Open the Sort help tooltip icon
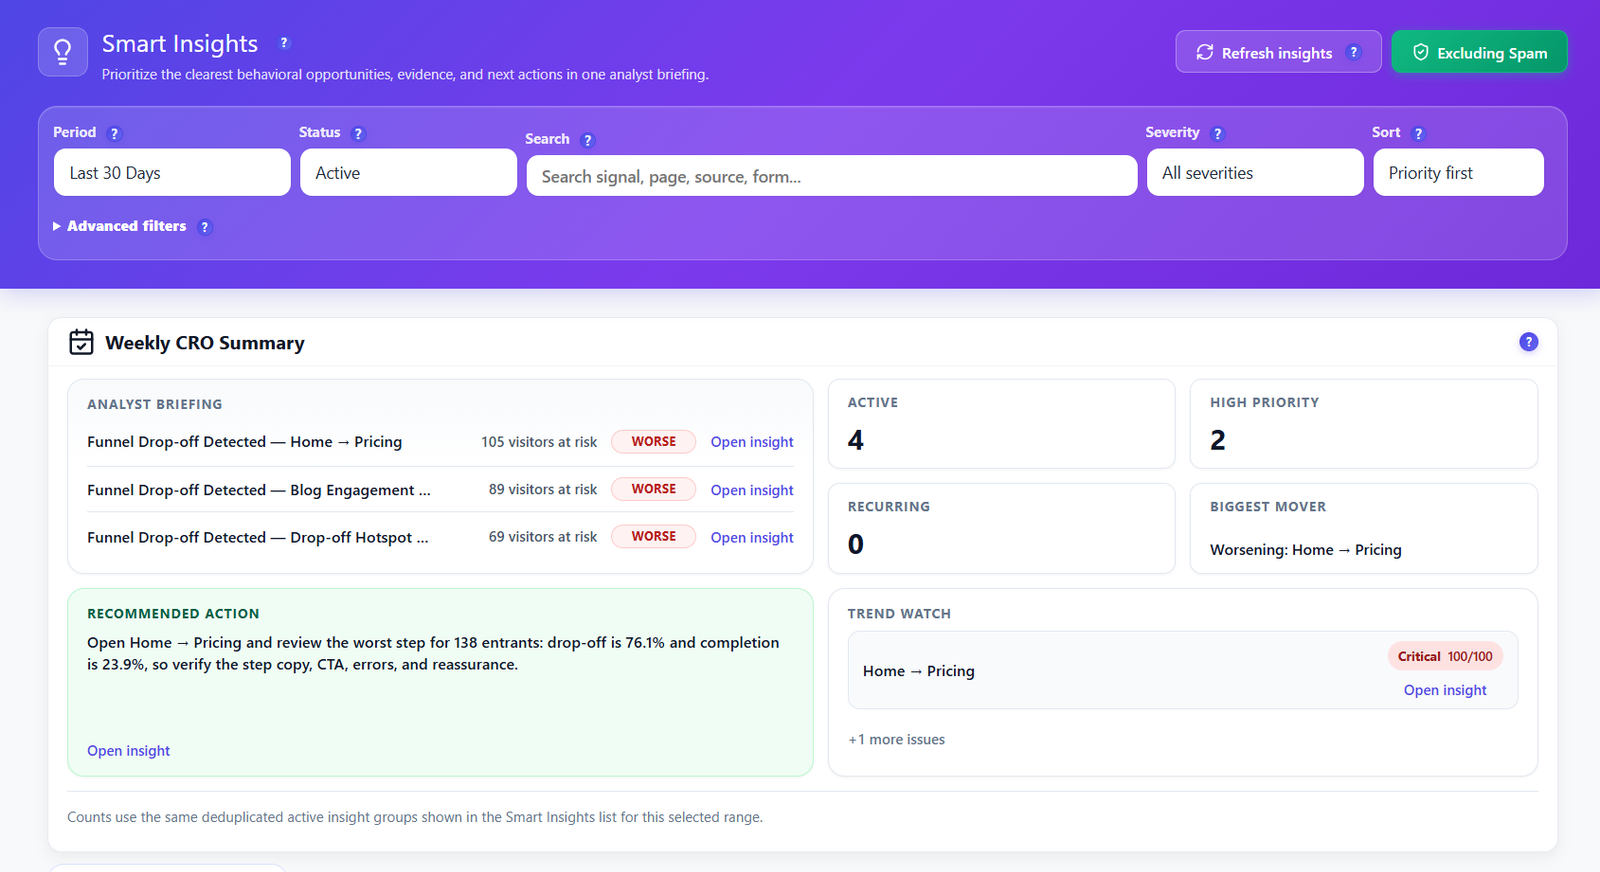Image resolution: width=1600 pixels, height=872 pixels. (1418, 133)
